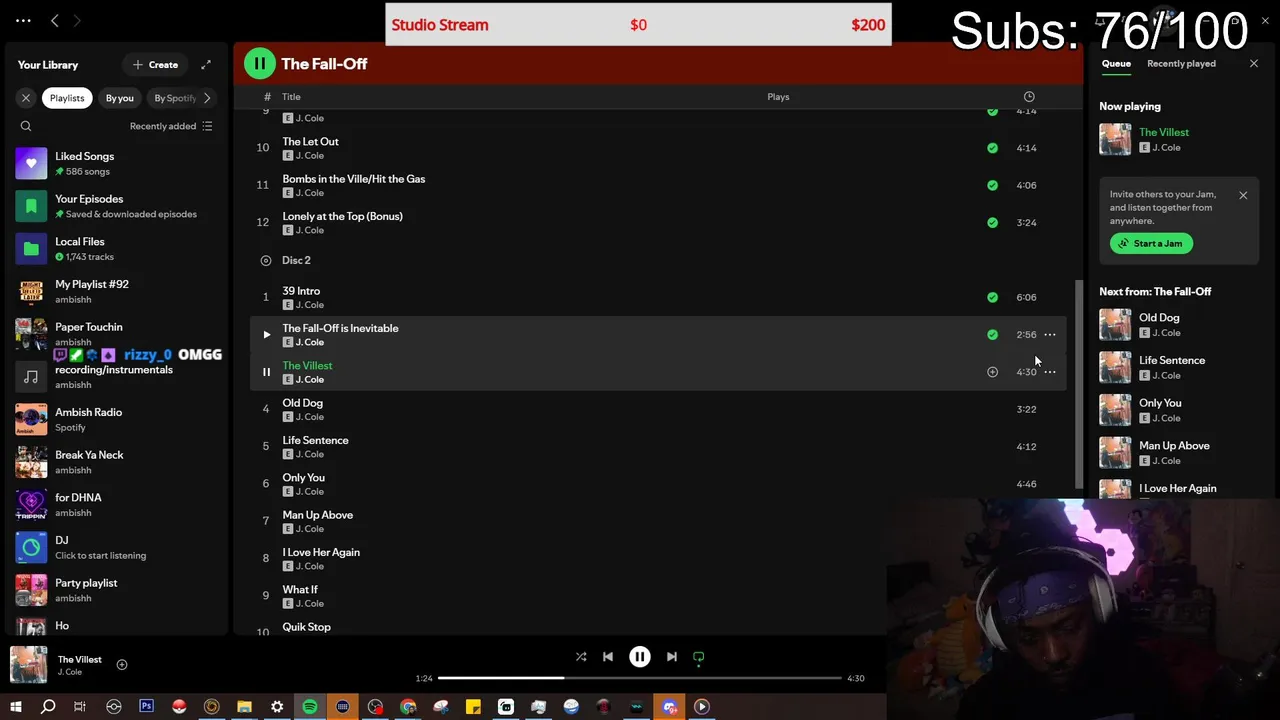Open the Recently added sort dropdown
The height and width of the screenshot is (720, 1280).
point(171,126)
